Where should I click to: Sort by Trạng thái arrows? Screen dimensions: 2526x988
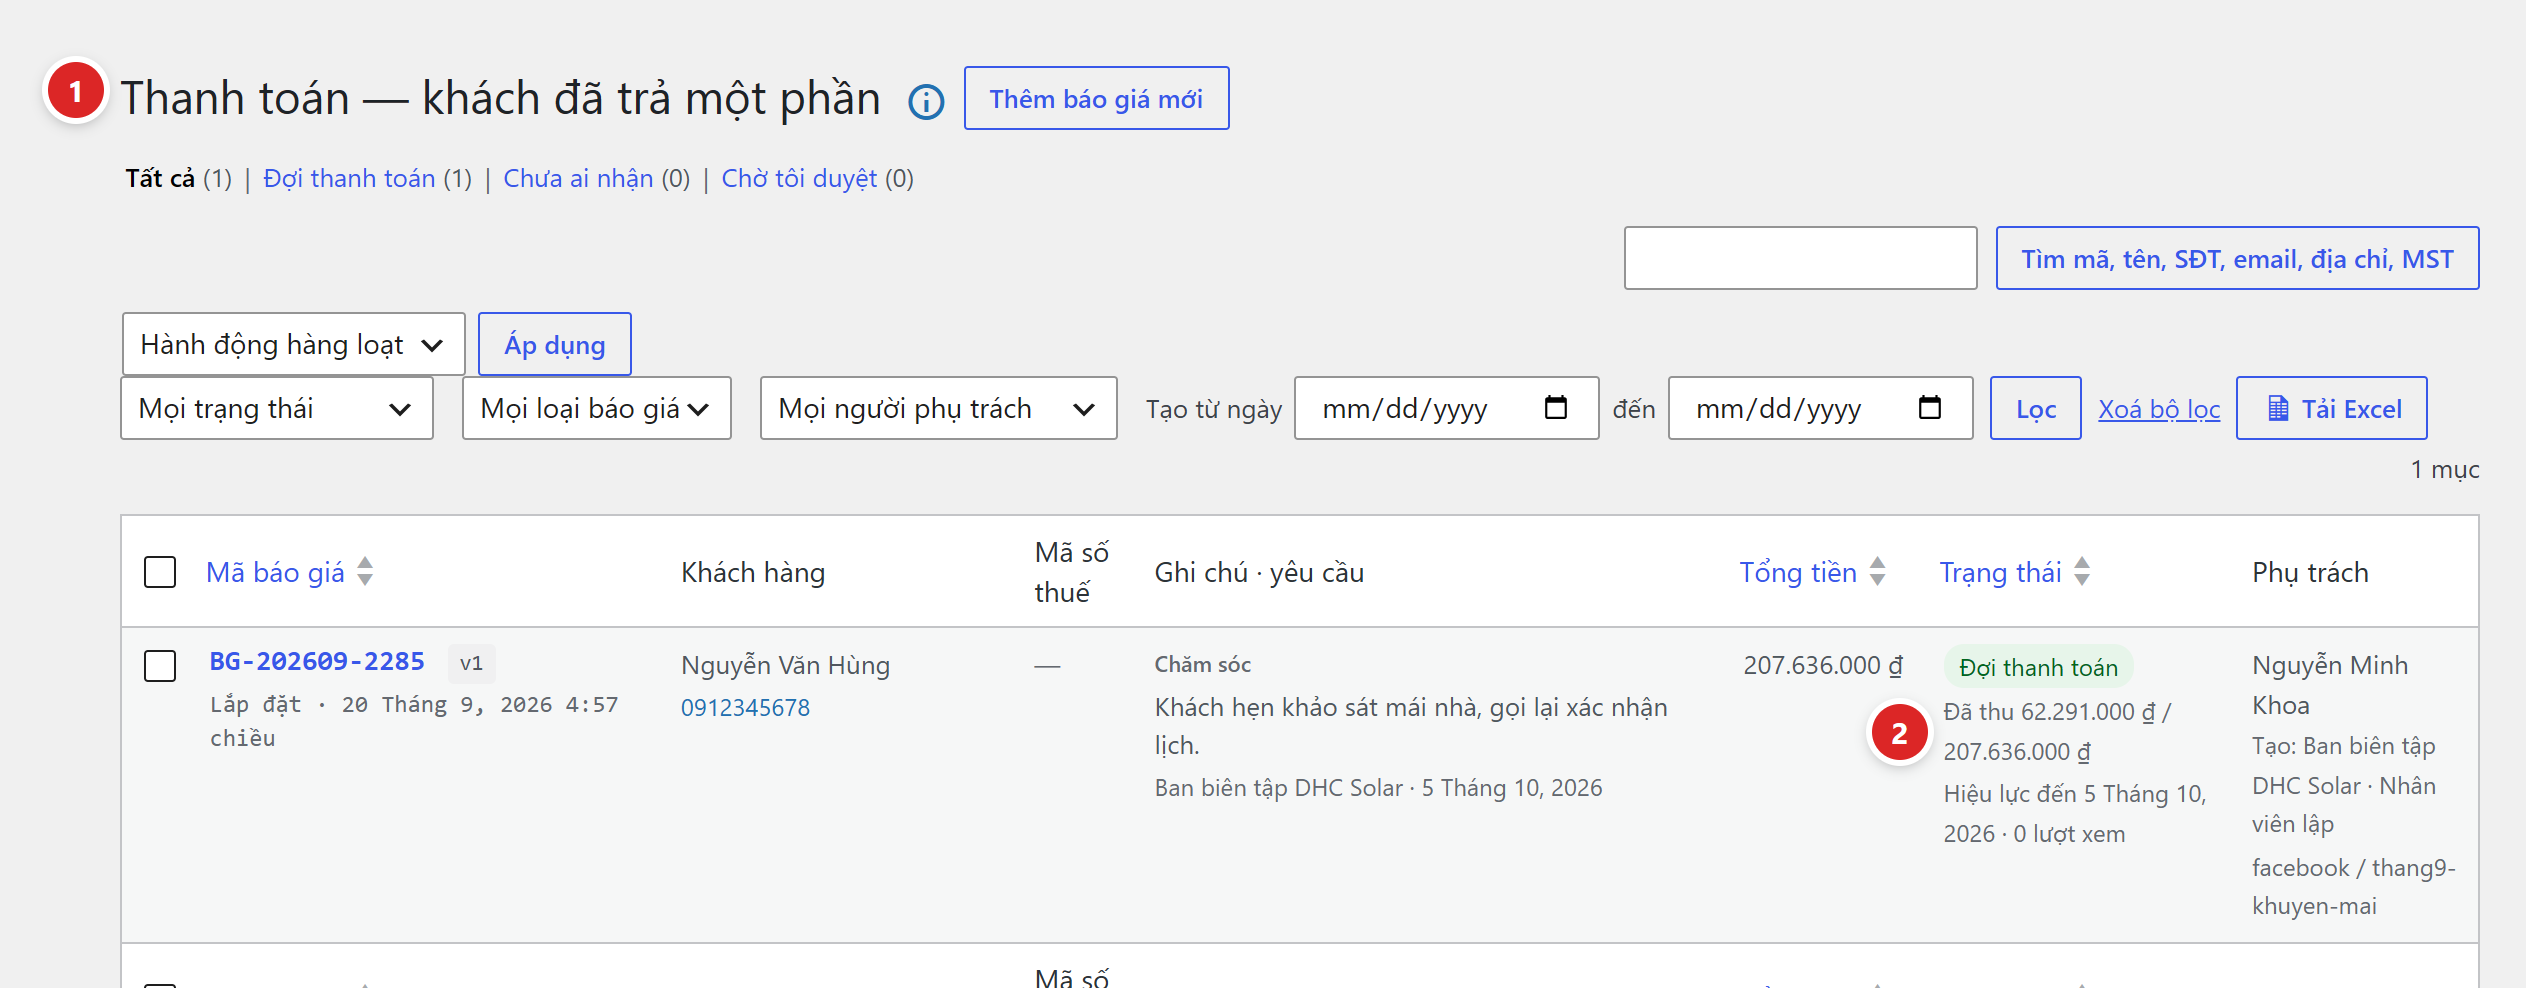(x=2082, y=571)
